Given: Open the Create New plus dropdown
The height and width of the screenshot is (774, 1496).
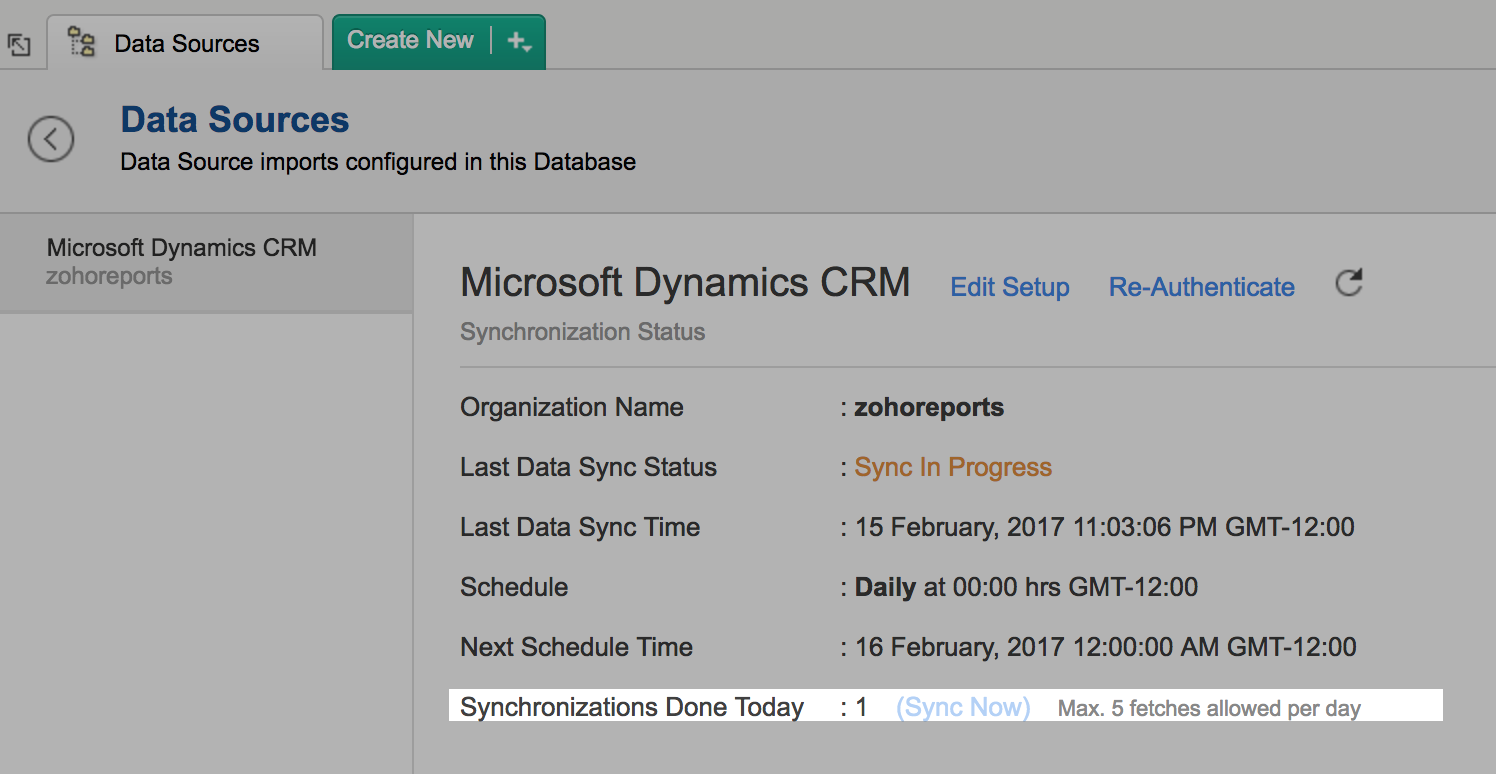Looking at the screenshot, I should pyautogui.click(x=519, y=42).
